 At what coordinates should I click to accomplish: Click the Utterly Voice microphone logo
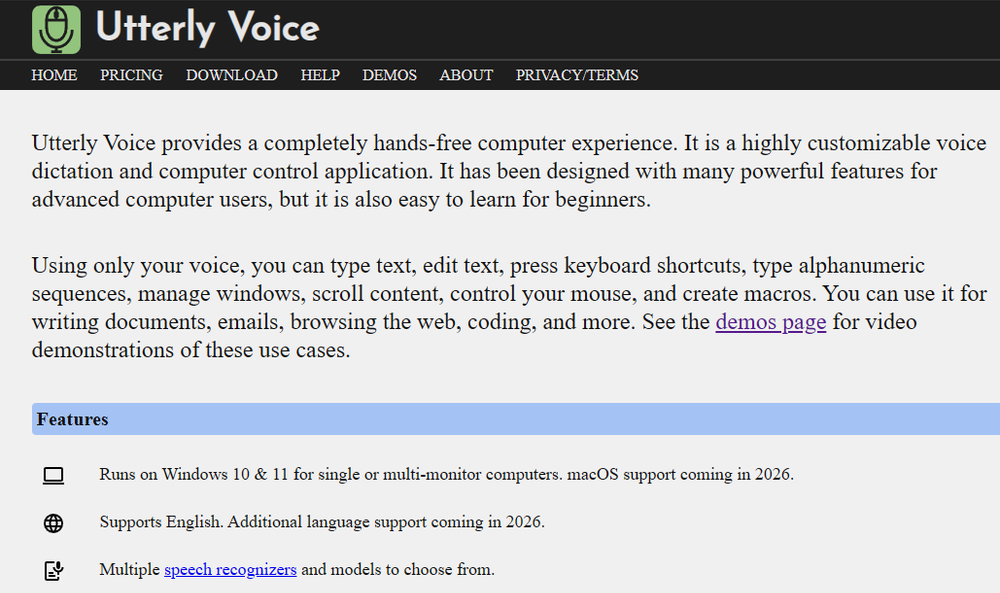click(x=56, y=30)
